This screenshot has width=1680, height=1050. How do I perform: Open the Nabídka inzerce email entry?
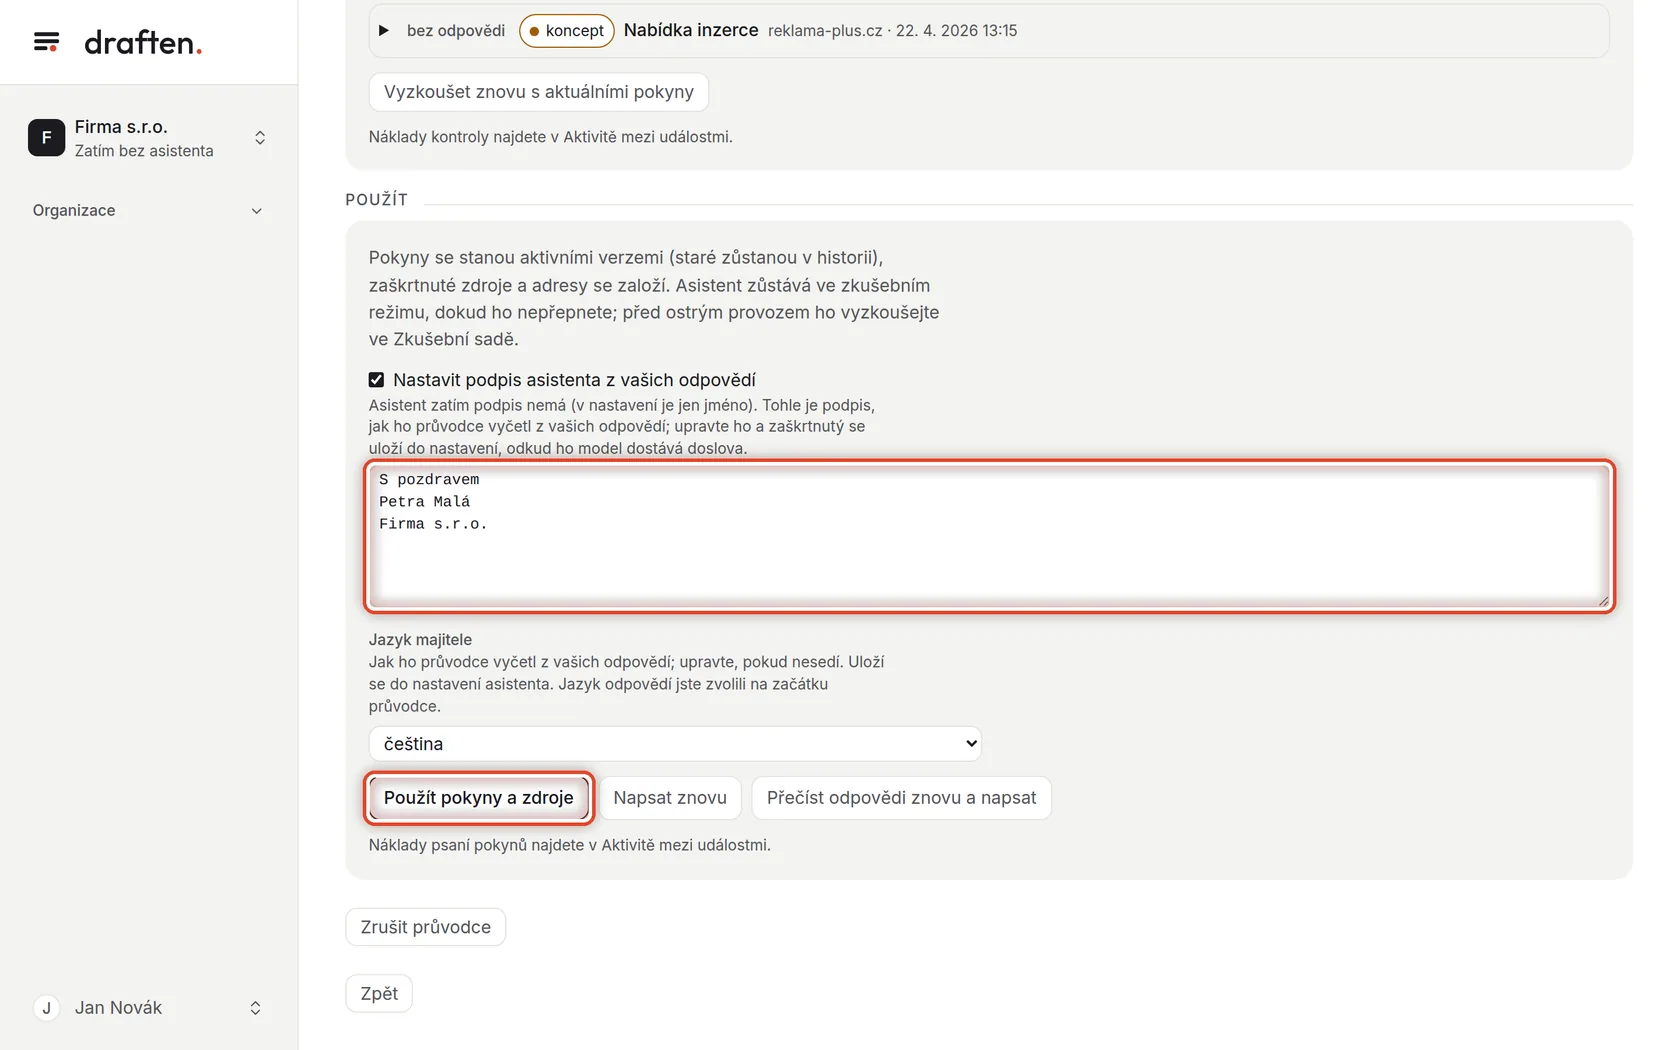coord(690,31)
